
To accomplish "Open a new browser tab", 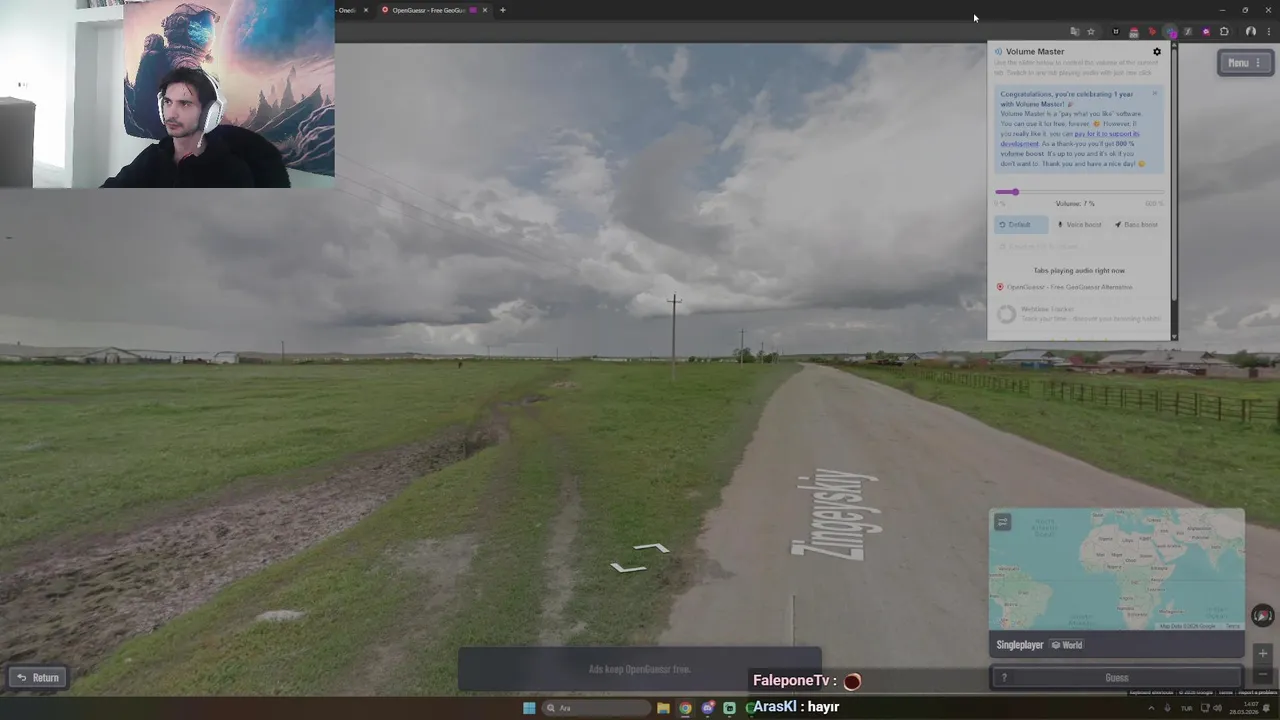I will (502, 10).
